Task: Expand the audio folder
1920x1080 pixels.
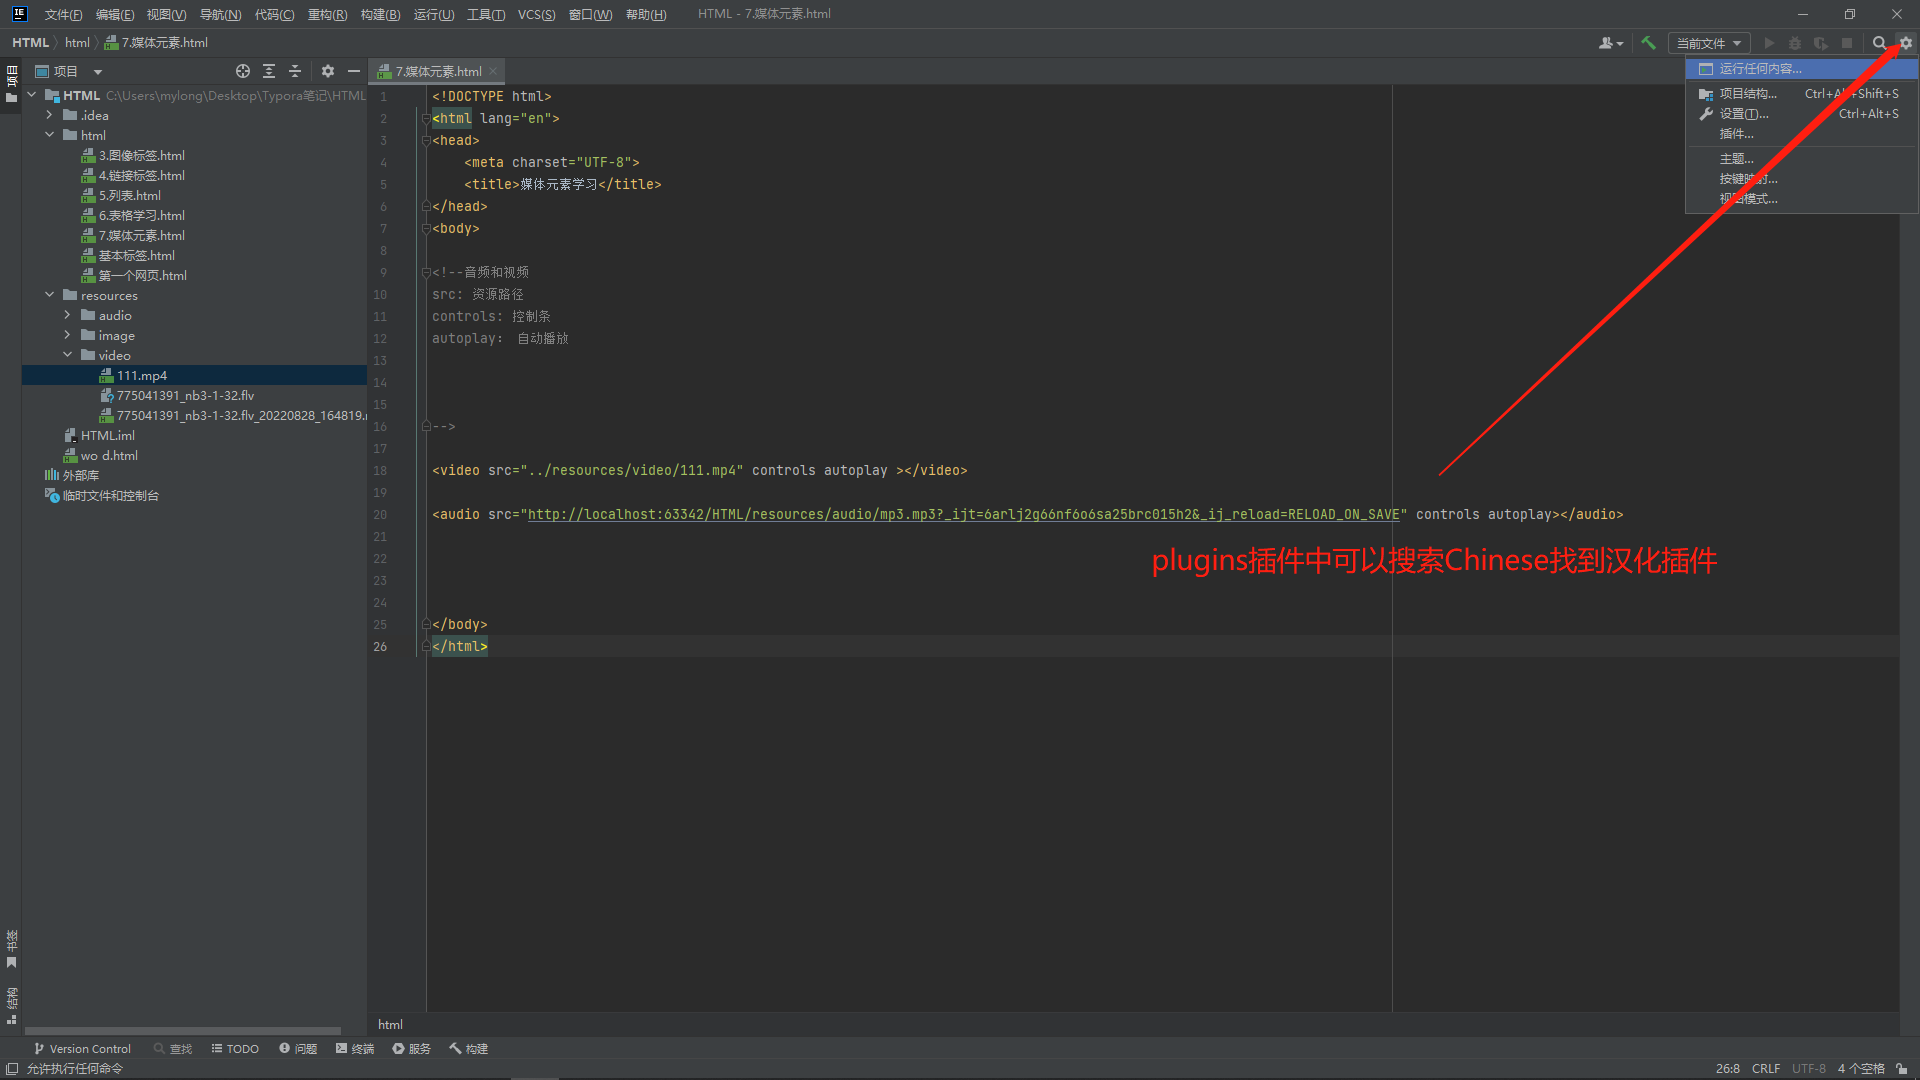Action: coord(68,315)
